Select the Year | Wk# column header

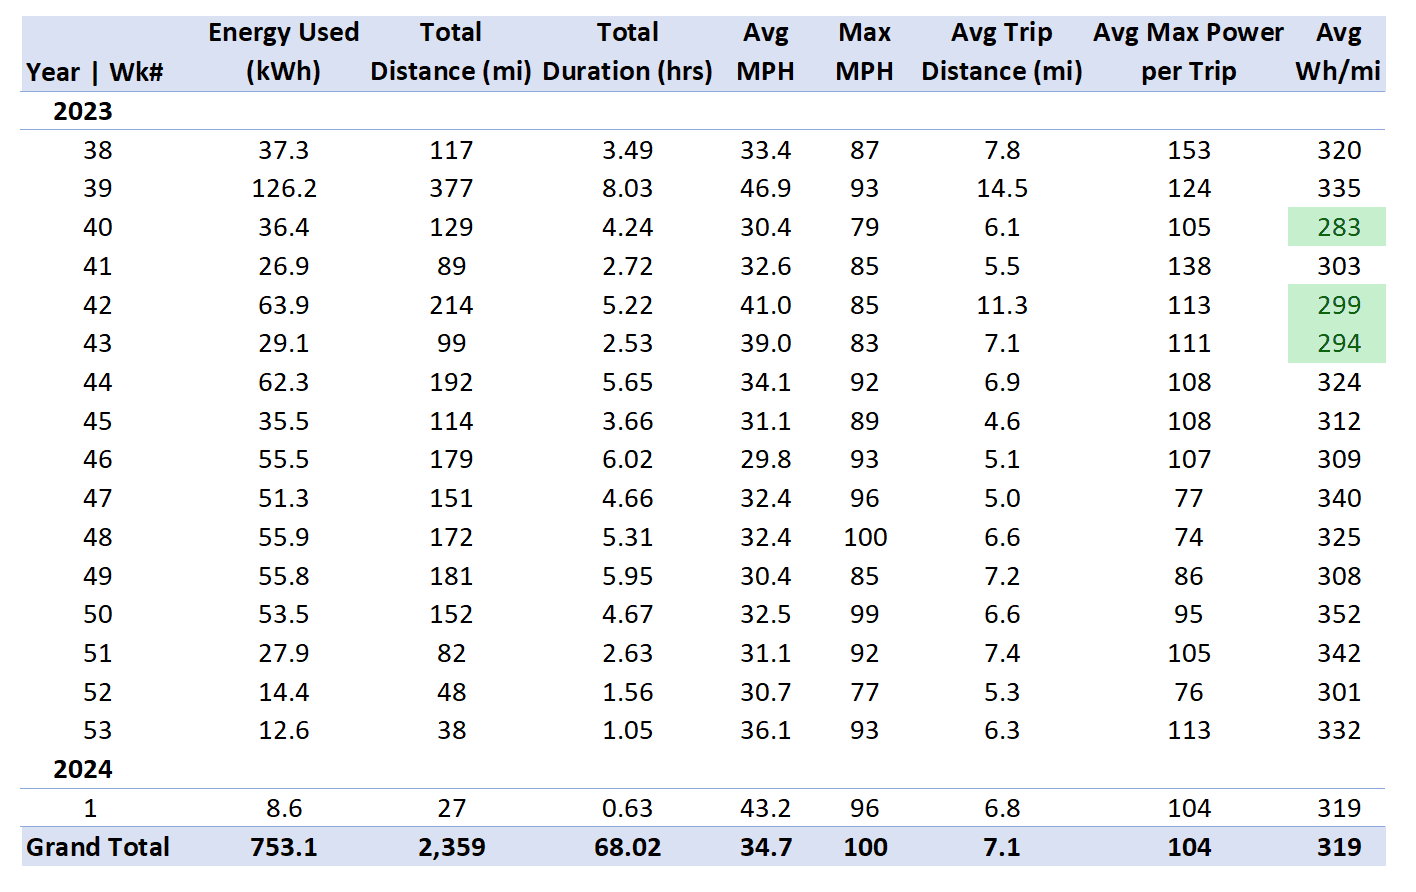tap(95, 72)
